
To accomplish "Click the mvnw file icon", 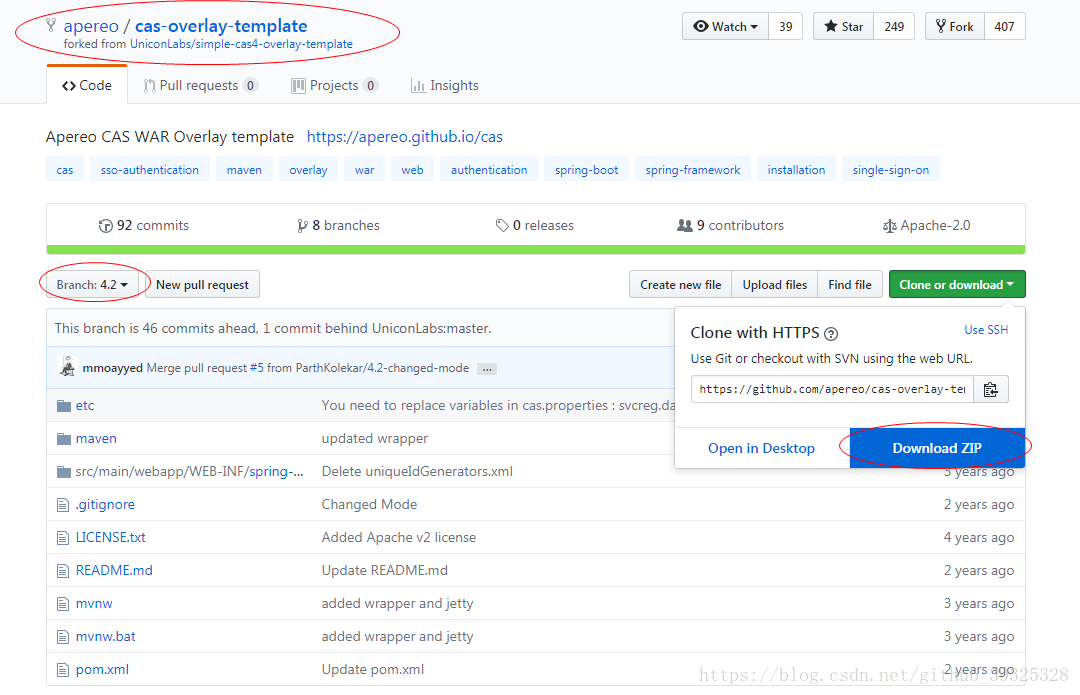I will pos(63,604).
